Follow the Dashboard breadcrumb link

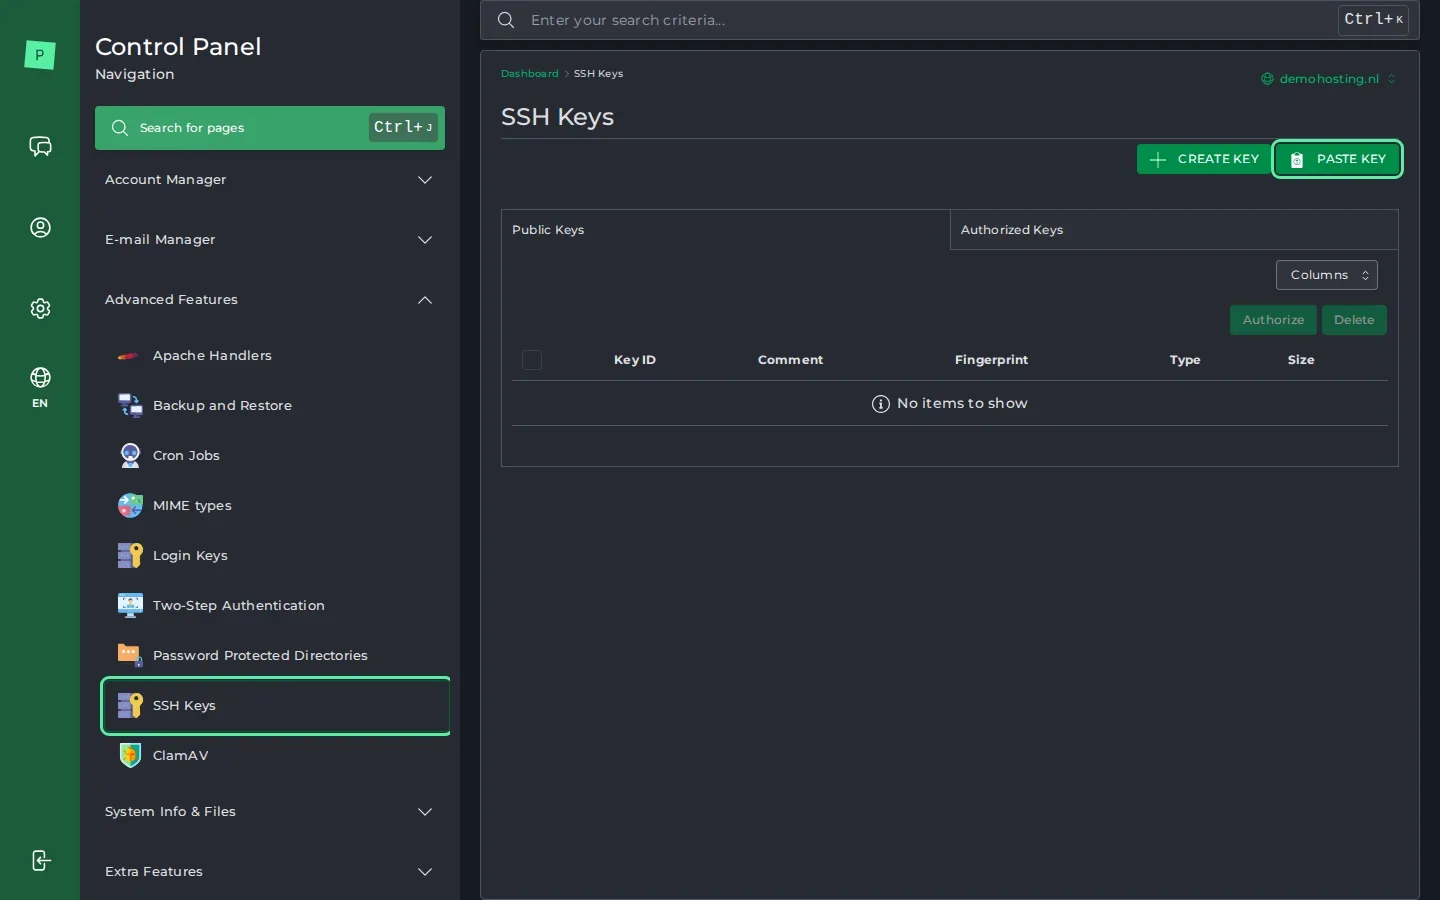click(530, 74)
